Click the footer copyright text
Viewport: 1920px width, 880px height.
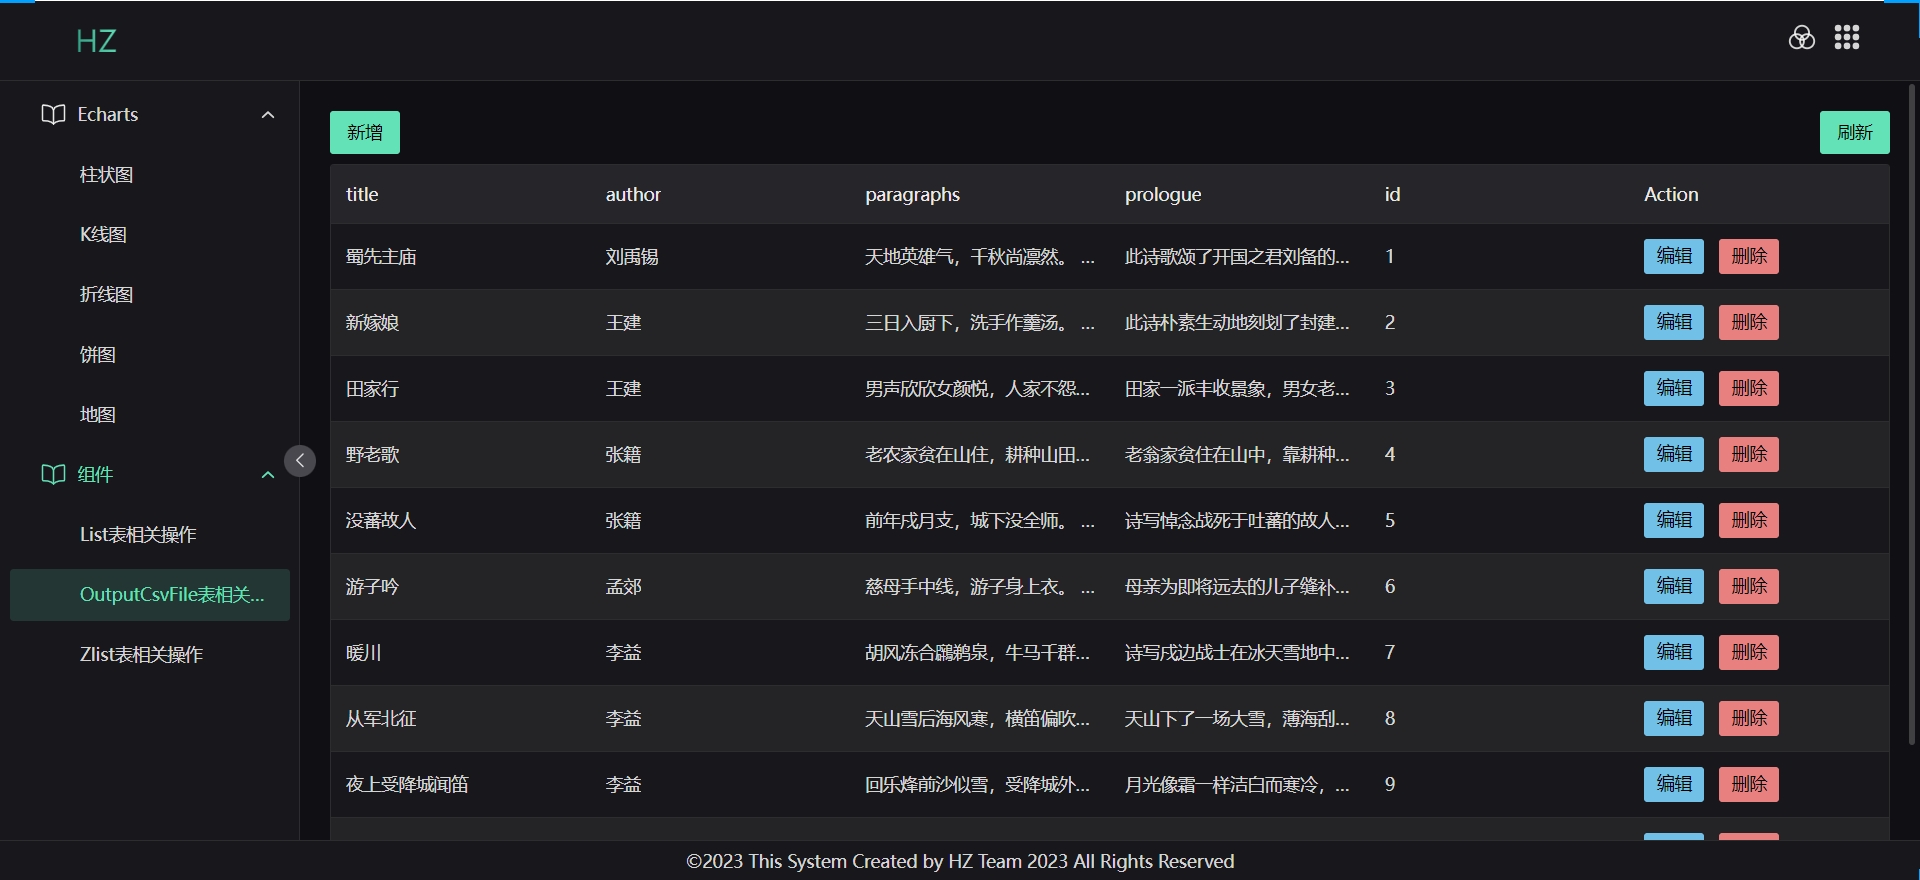[960, 861]
